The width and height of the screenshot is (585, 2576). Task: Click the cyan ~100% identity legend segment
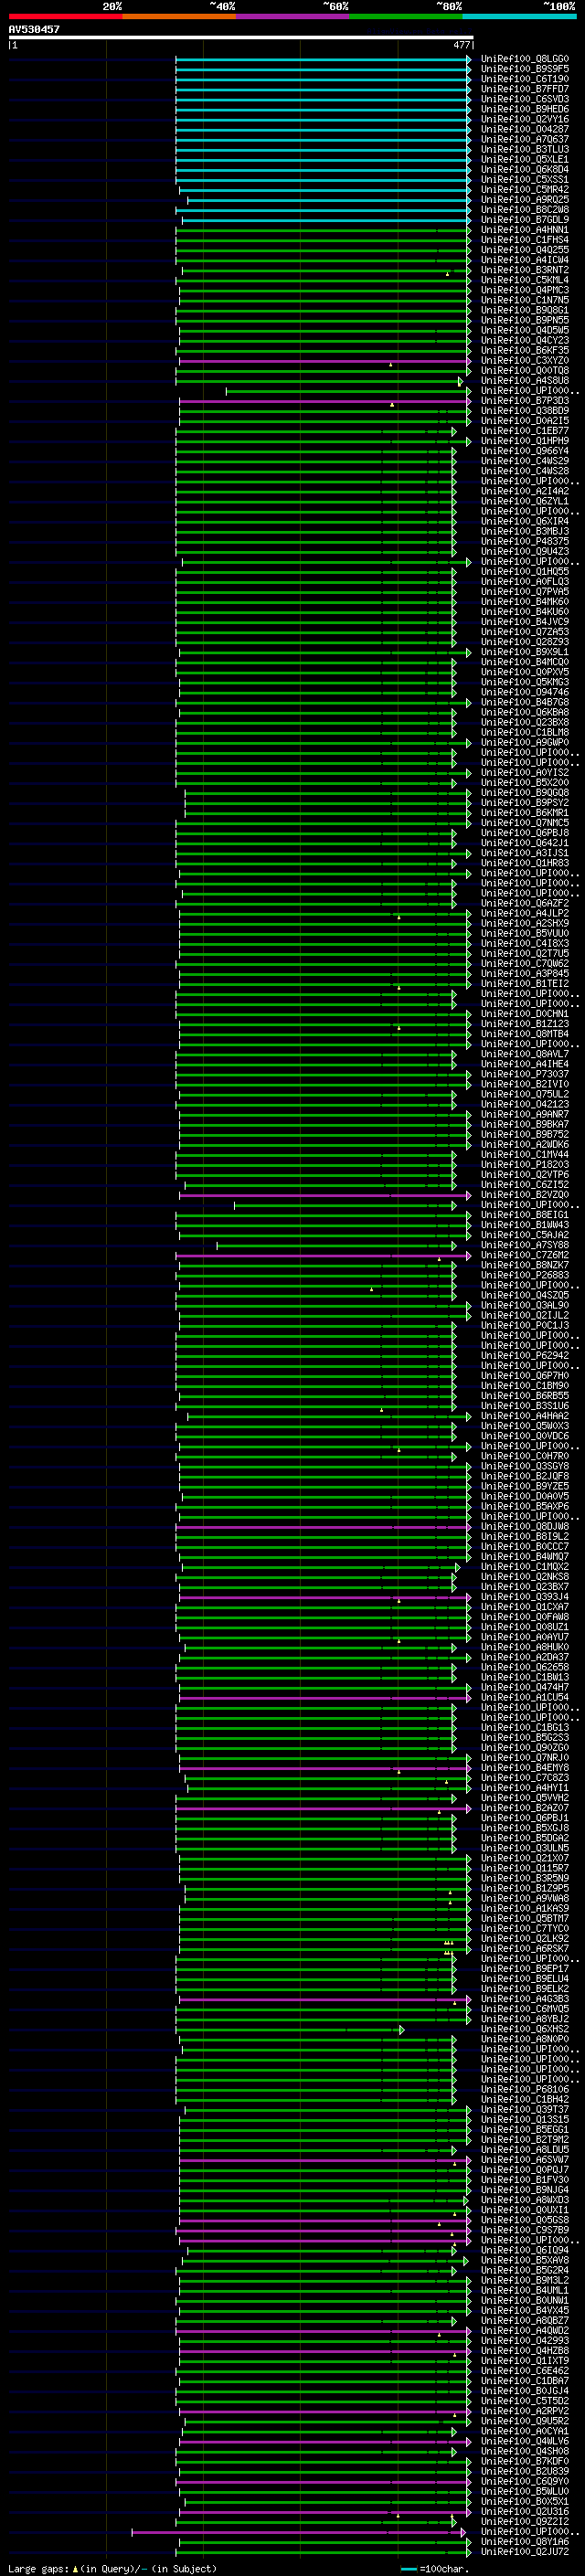click(519, 16)
